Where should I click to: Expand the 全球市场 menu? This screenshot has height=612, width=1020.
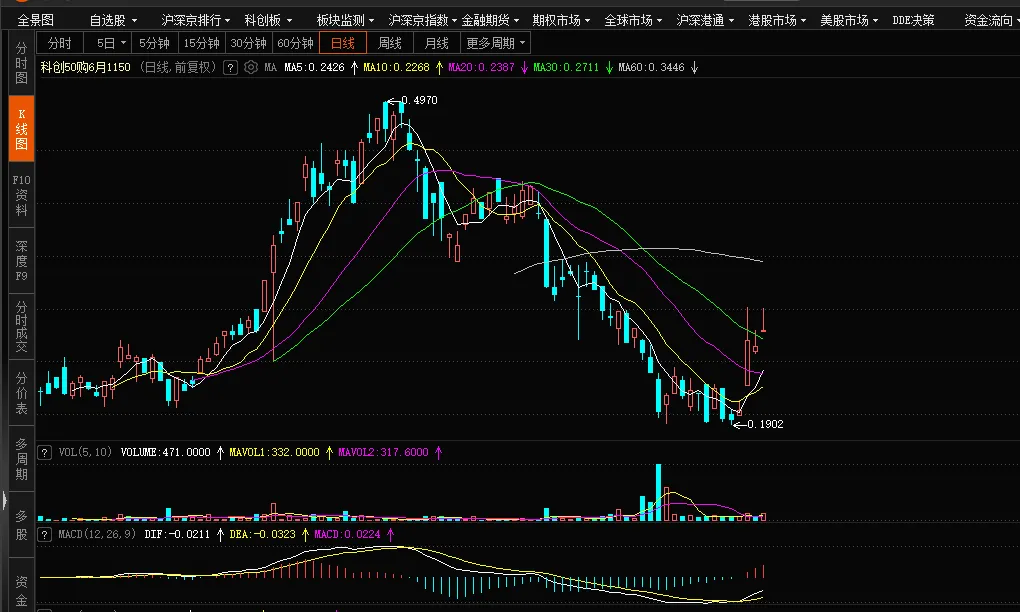pos(633,20)
